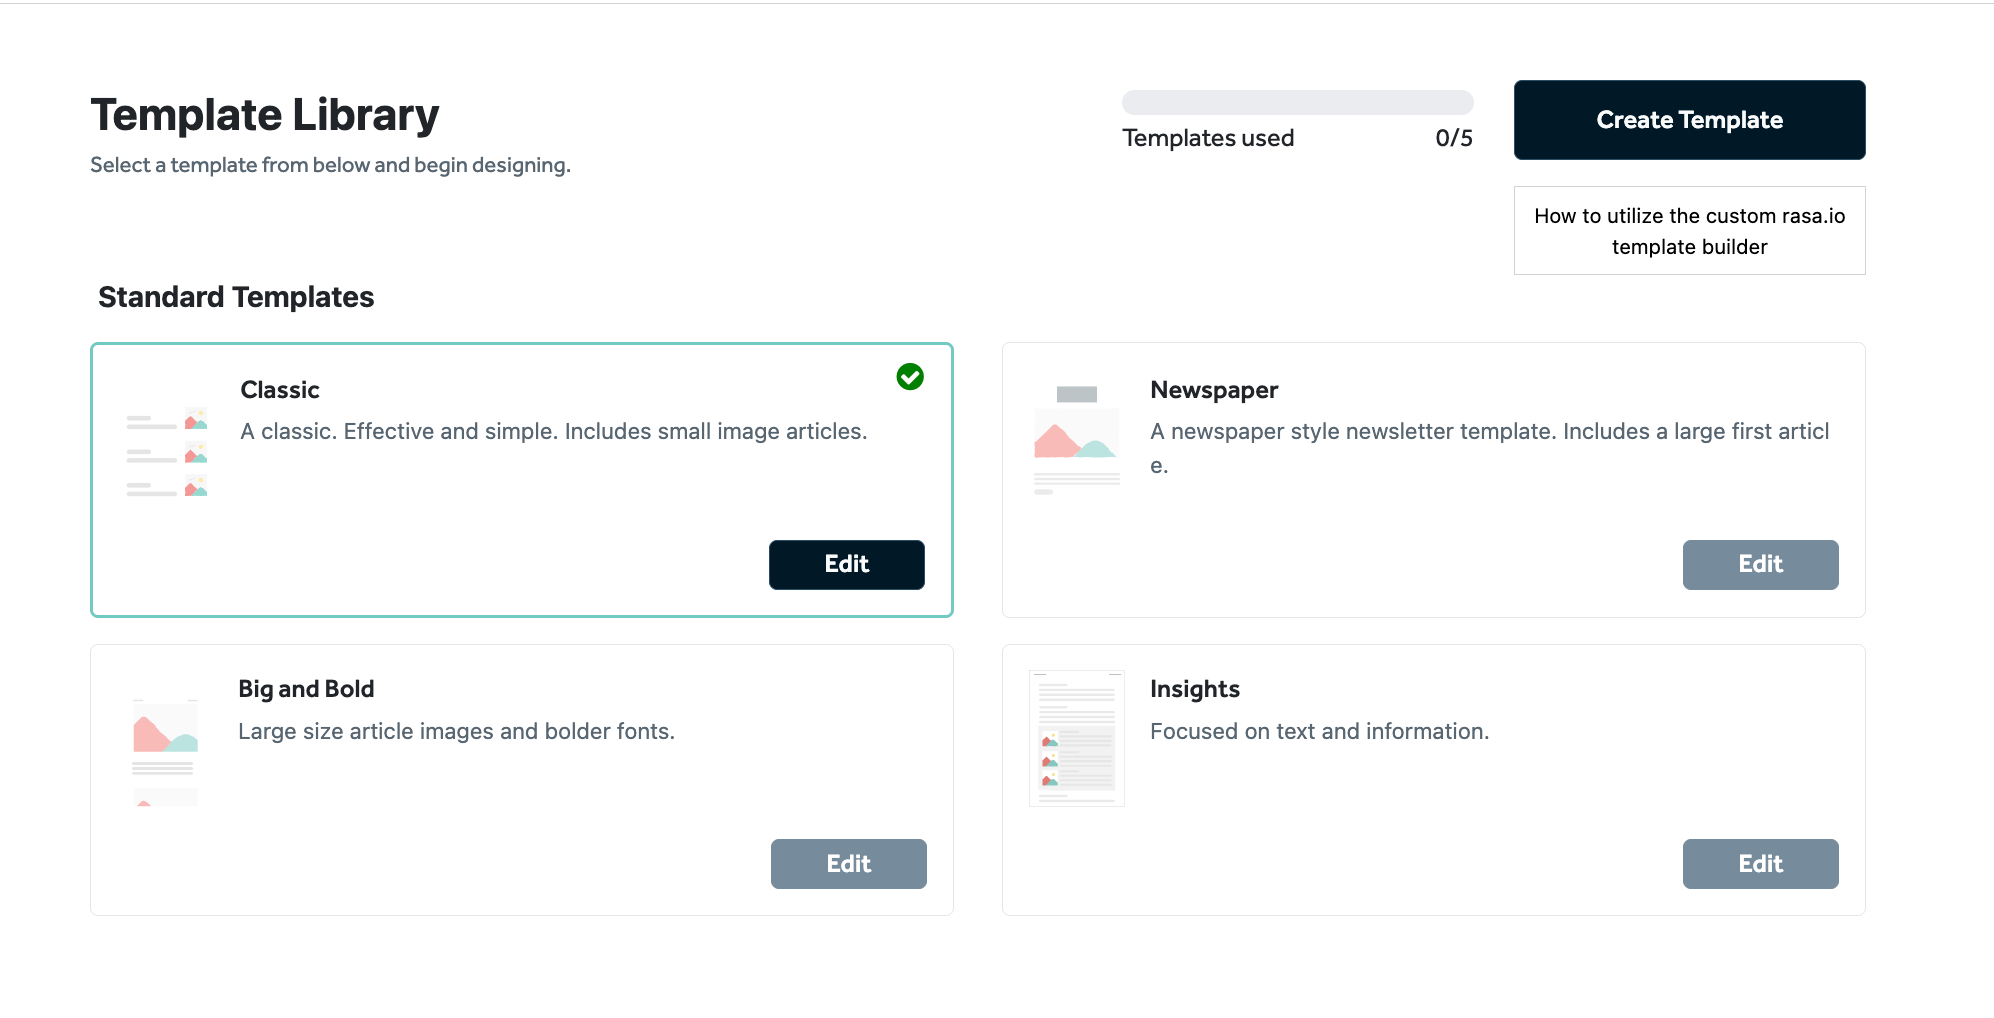This screenshot has height=1018, width=1994.
Task: Edit the Classic template
Action: click(846, 565)
